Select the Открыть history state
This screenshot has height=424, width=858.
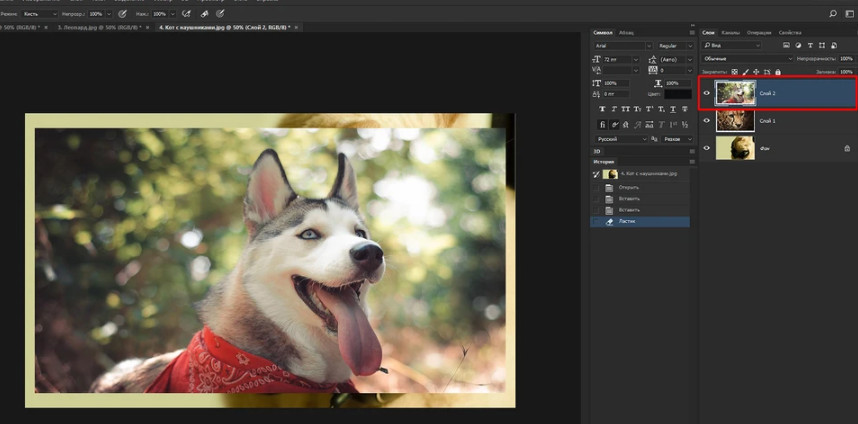point(628,187)
